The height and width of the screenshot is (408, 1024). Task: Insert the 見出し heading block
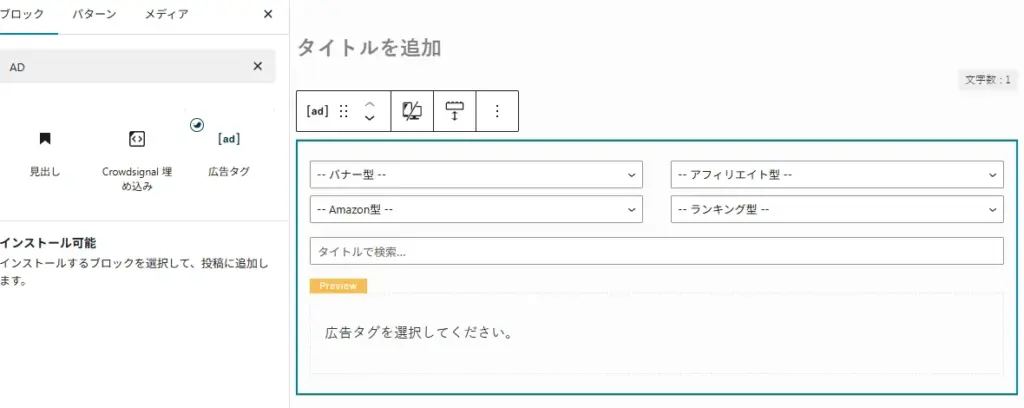pos(44,154)
